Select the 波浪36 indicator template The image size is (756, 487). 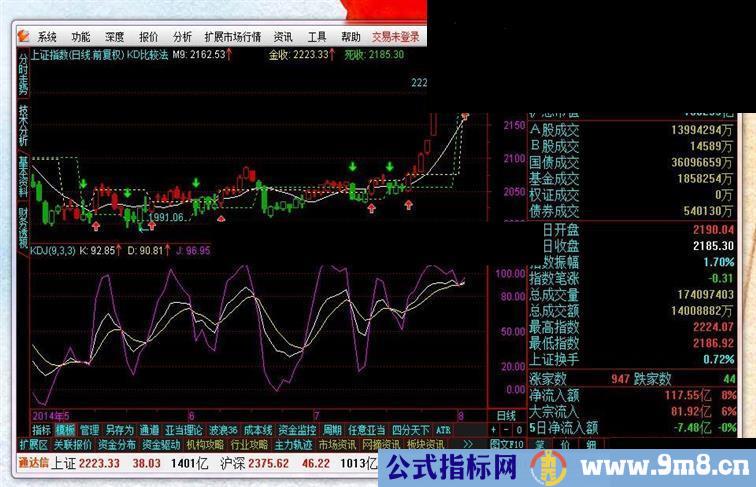coord(223,429)
